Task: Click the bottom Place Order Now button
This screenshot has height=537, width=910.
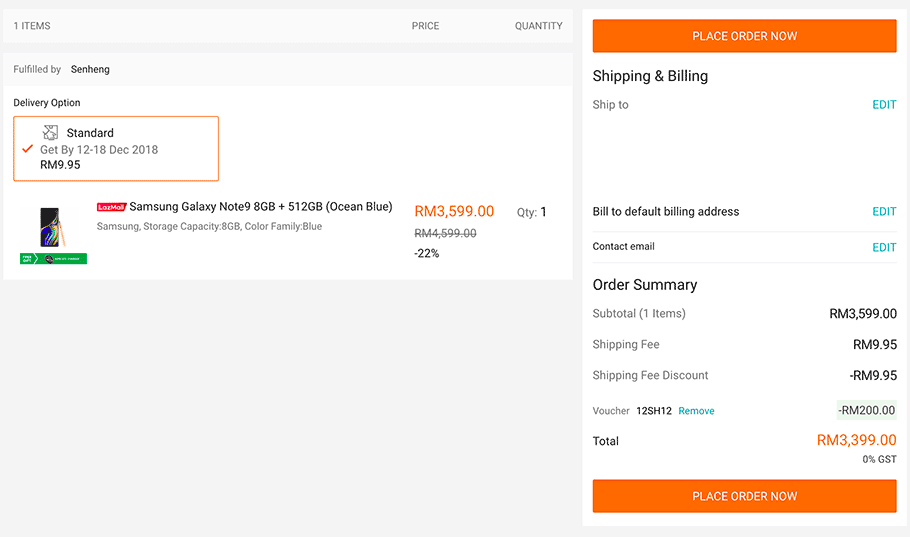Action: coord(744,496)
